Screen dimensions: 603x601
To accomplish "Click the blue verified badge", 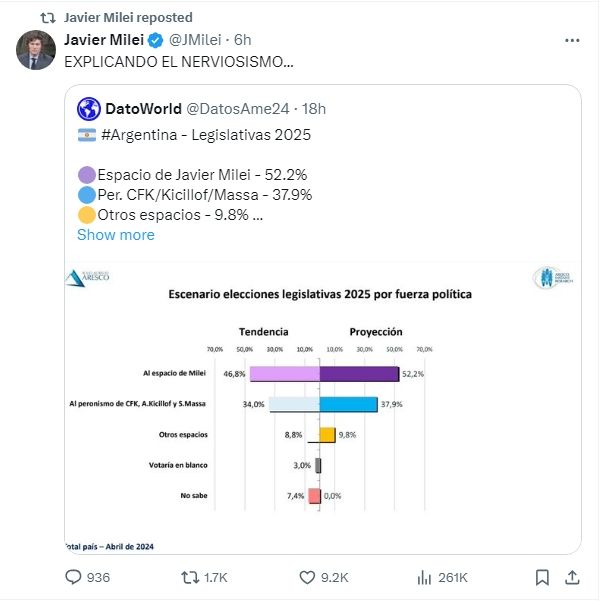I will (x=155, y=40).
